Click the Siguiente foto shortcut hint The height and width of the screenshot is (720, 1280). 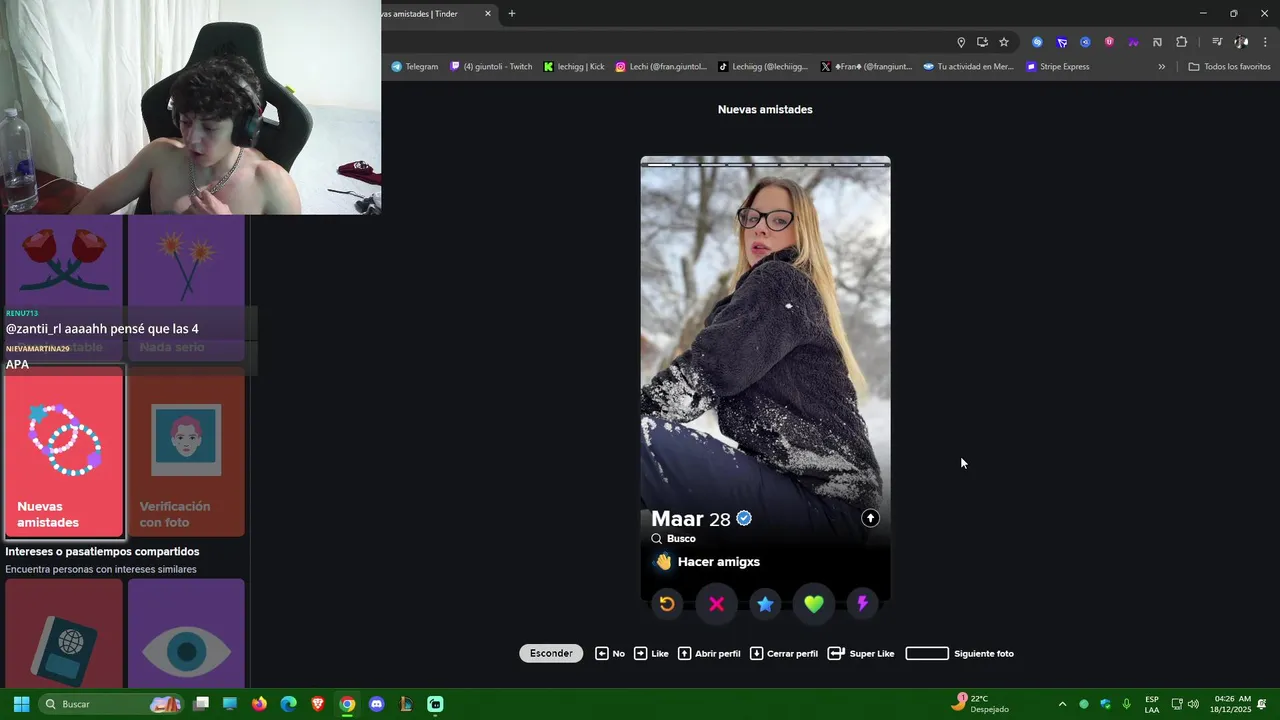(960, 653)
